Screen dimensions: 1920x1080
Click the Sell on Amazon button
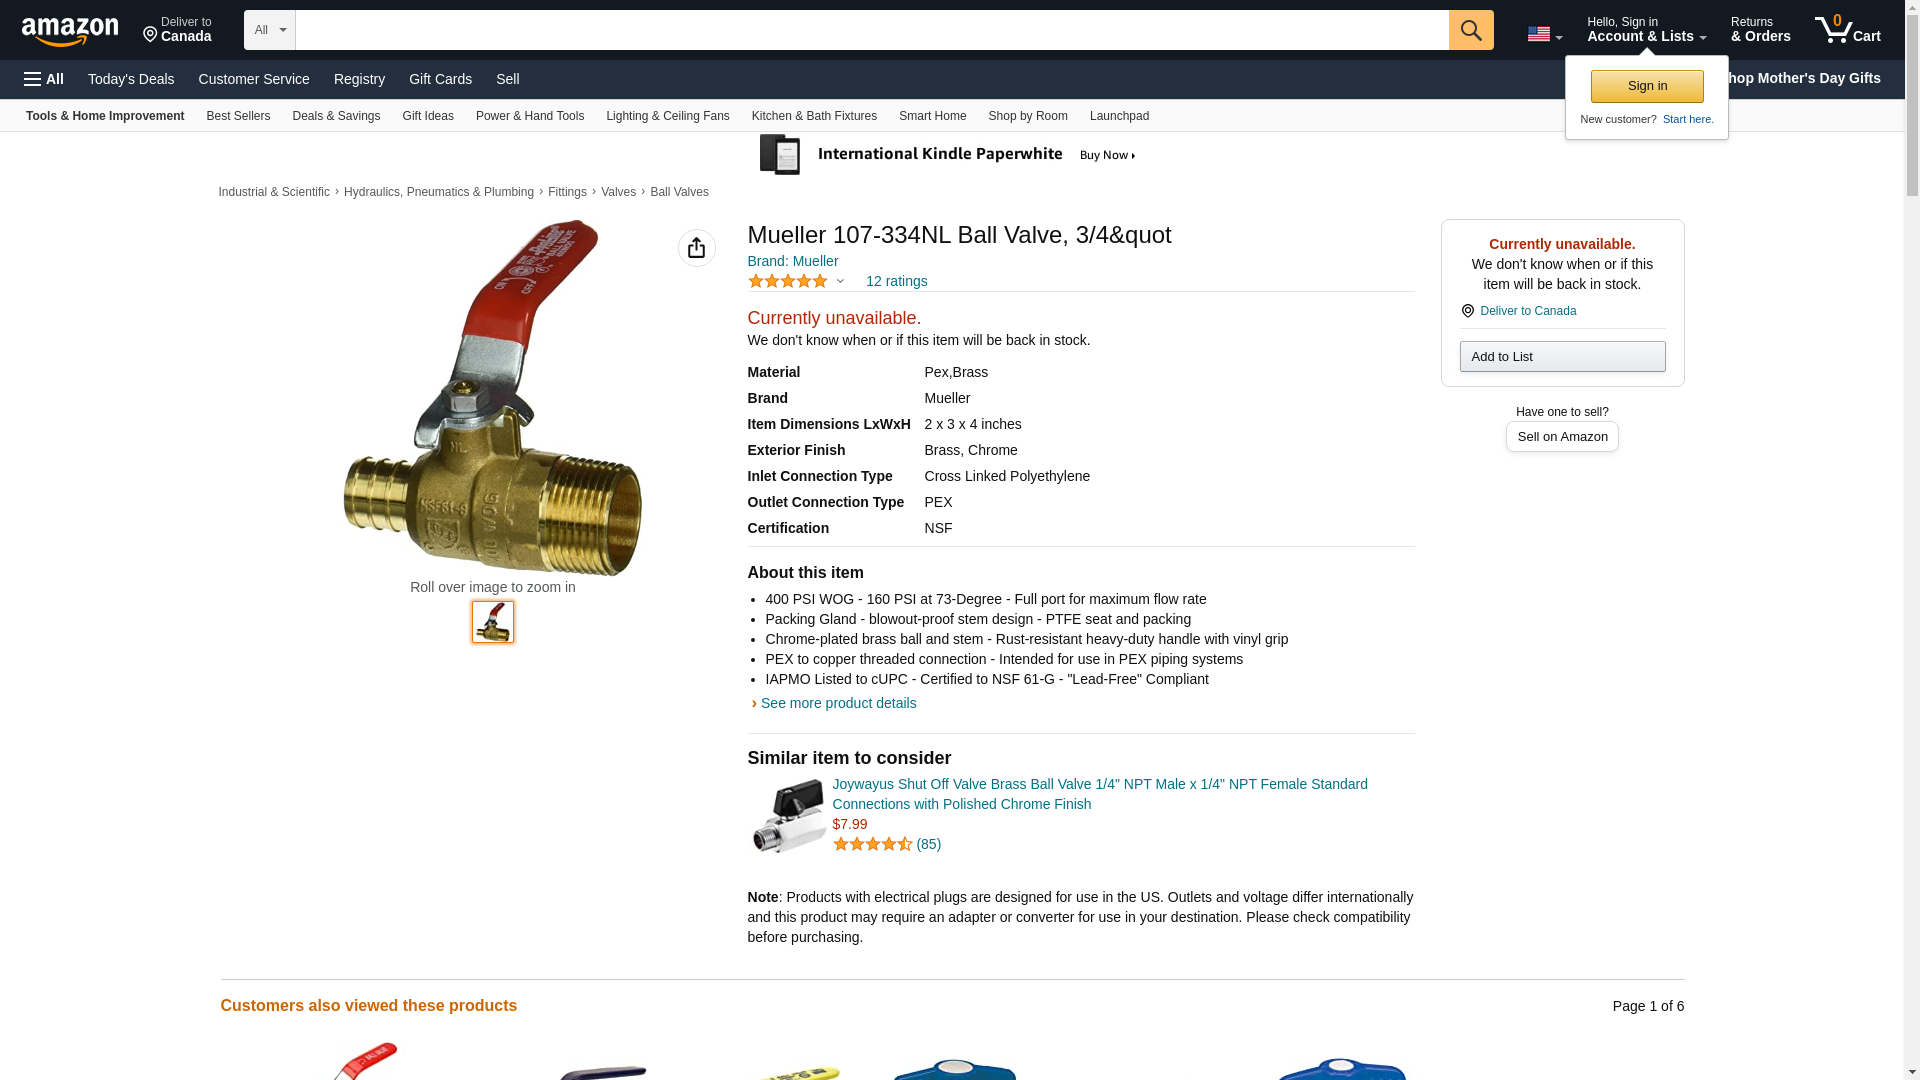(x=1562, y=437)
